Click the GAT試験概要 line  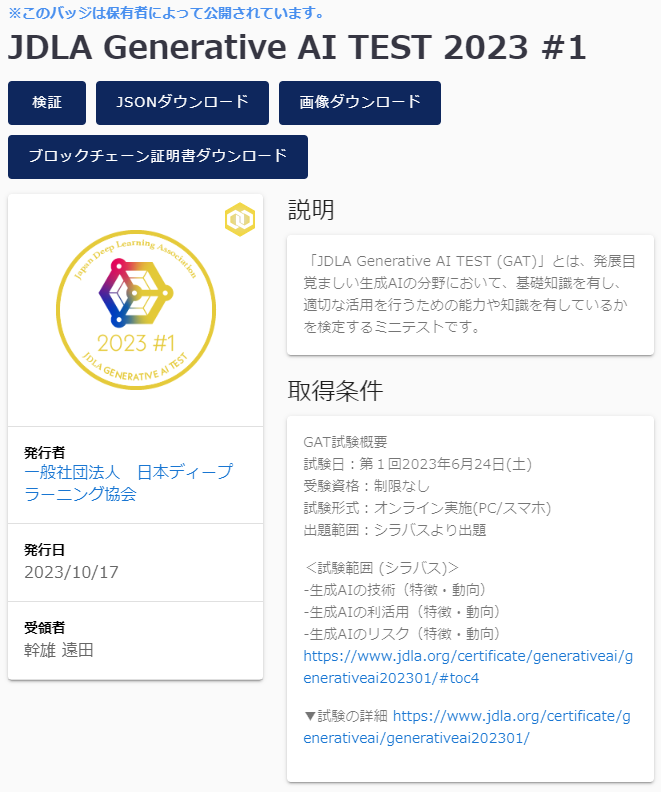[x=345, y=442]
